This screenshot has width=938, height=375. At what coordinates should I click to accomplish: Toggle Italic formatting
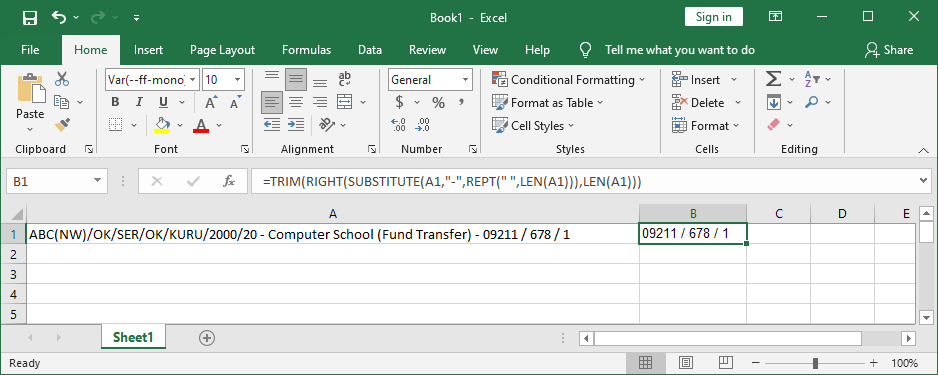coord(139,102)
